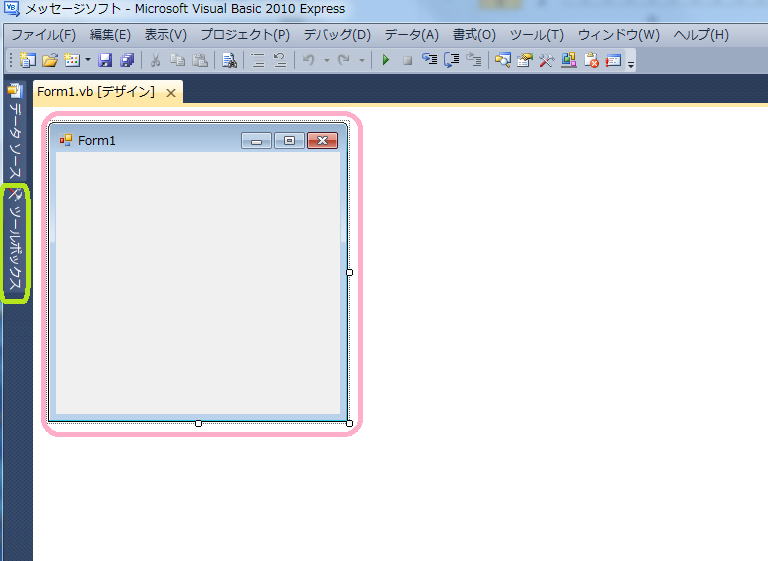Click Uncomment selected lines icon
The image size is (768, 561).
[x=280, y=60]
